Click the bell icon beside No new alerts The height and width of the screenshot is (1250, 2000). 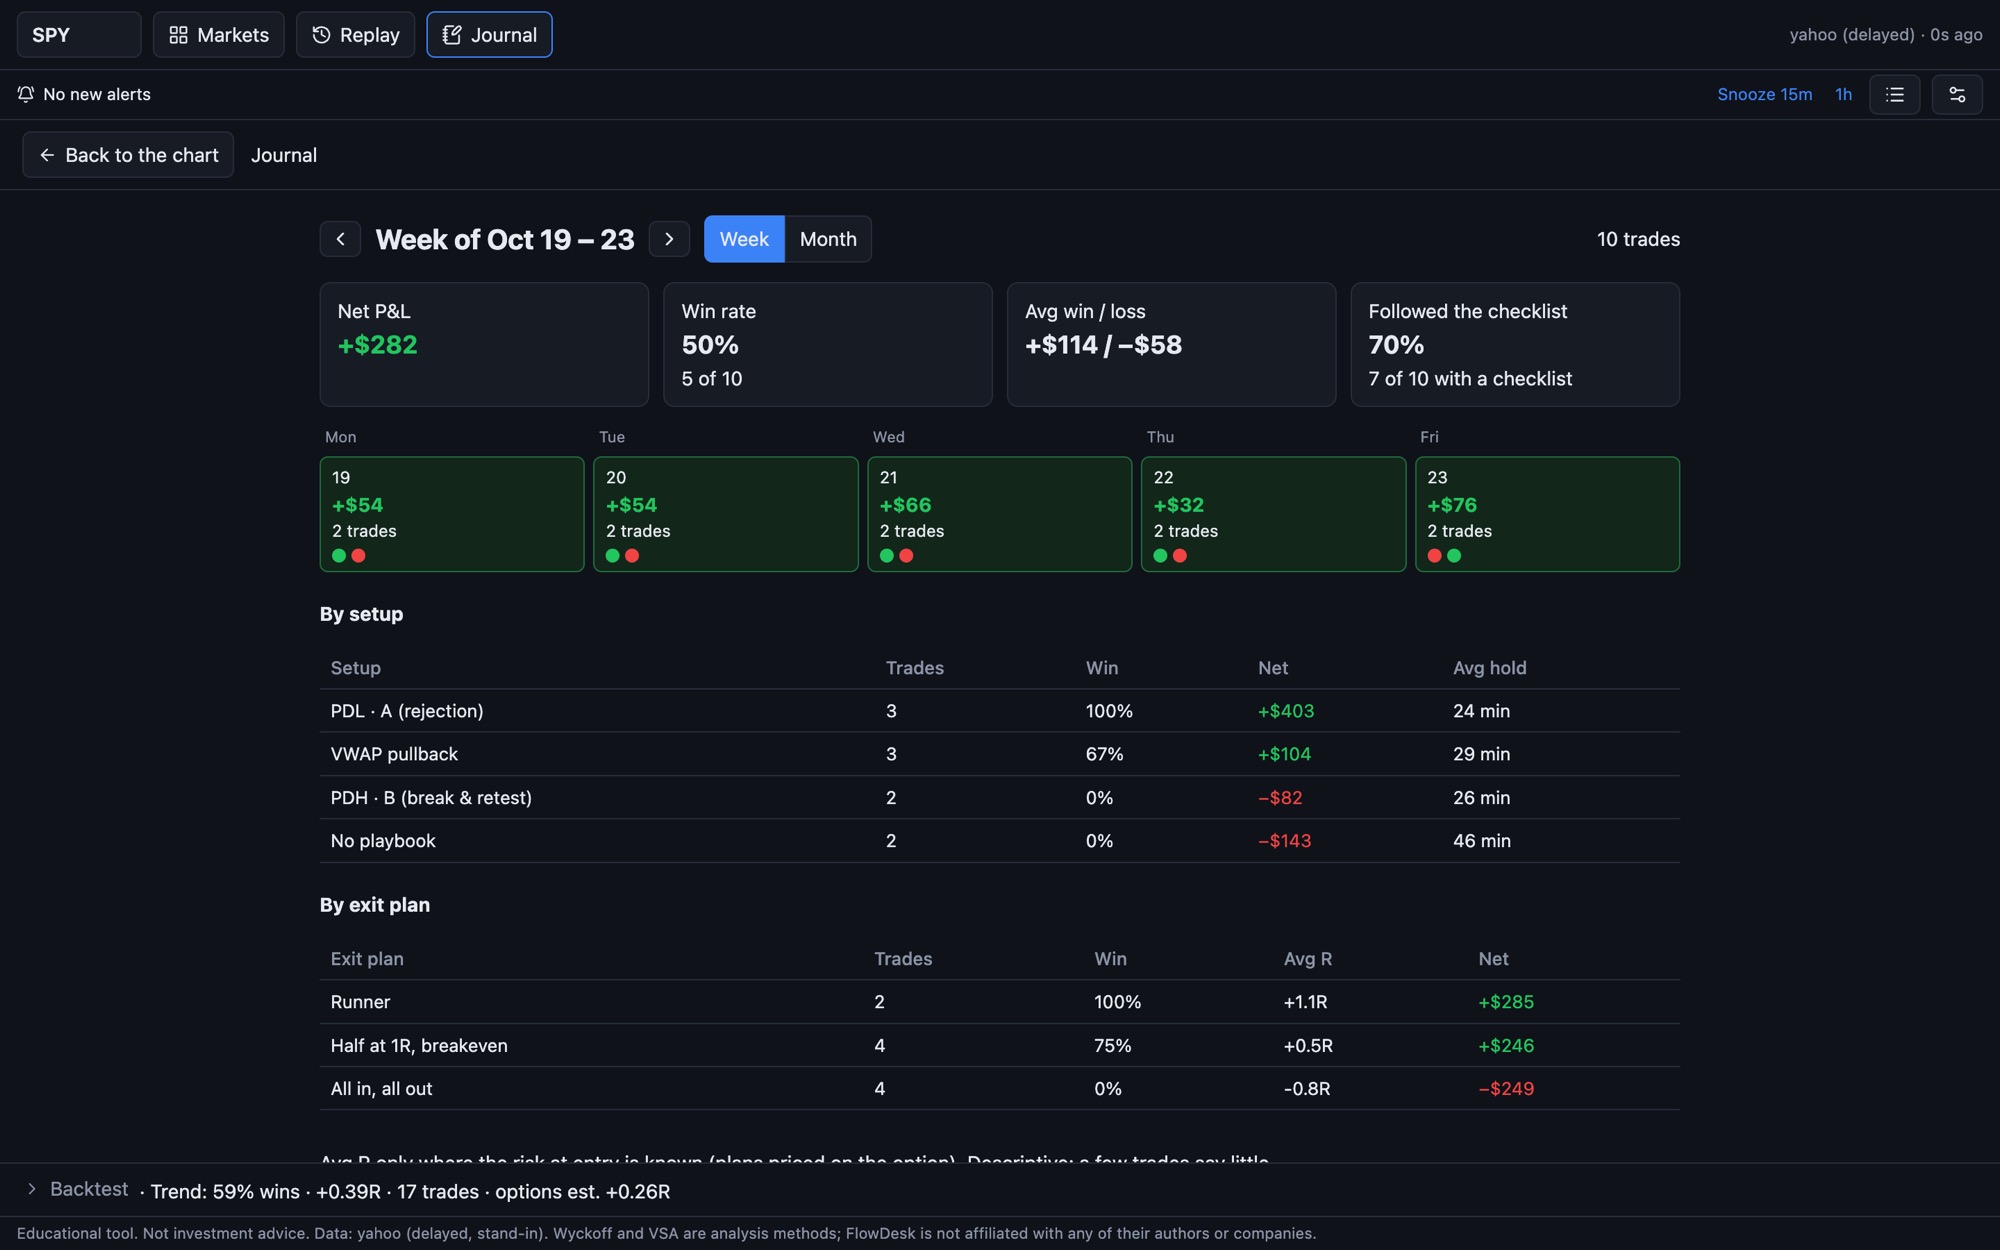[26, 94]
